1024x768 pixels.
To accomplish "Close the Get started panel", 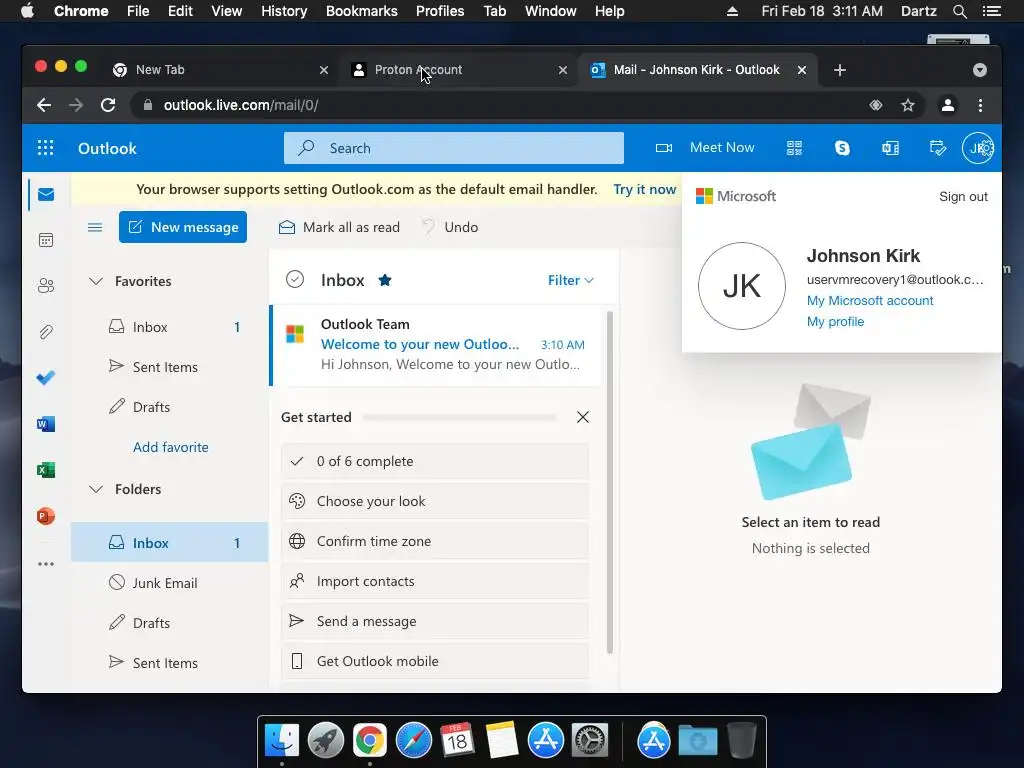I will 583,417.
